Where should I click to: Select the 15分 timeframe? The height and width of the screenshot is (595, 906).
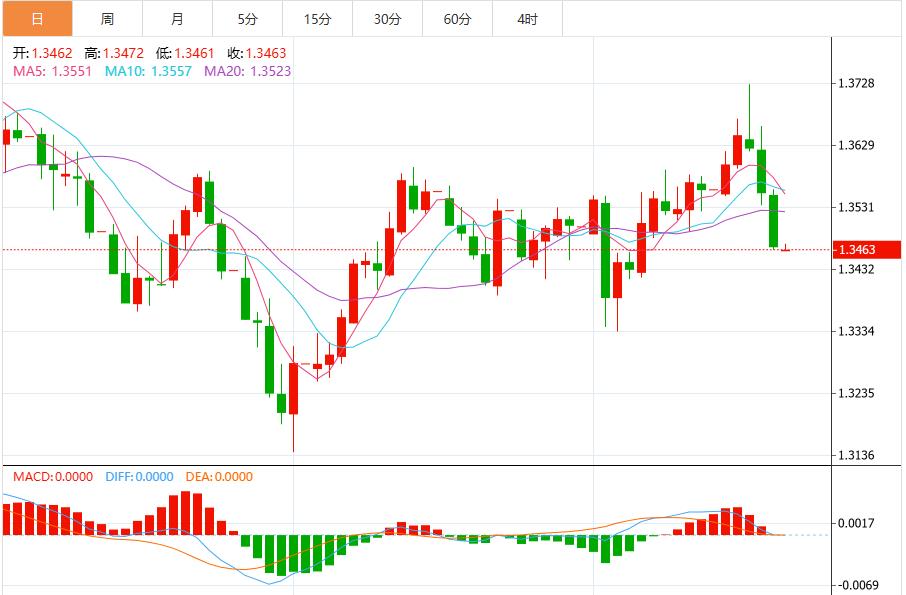(x=317, y=17)
